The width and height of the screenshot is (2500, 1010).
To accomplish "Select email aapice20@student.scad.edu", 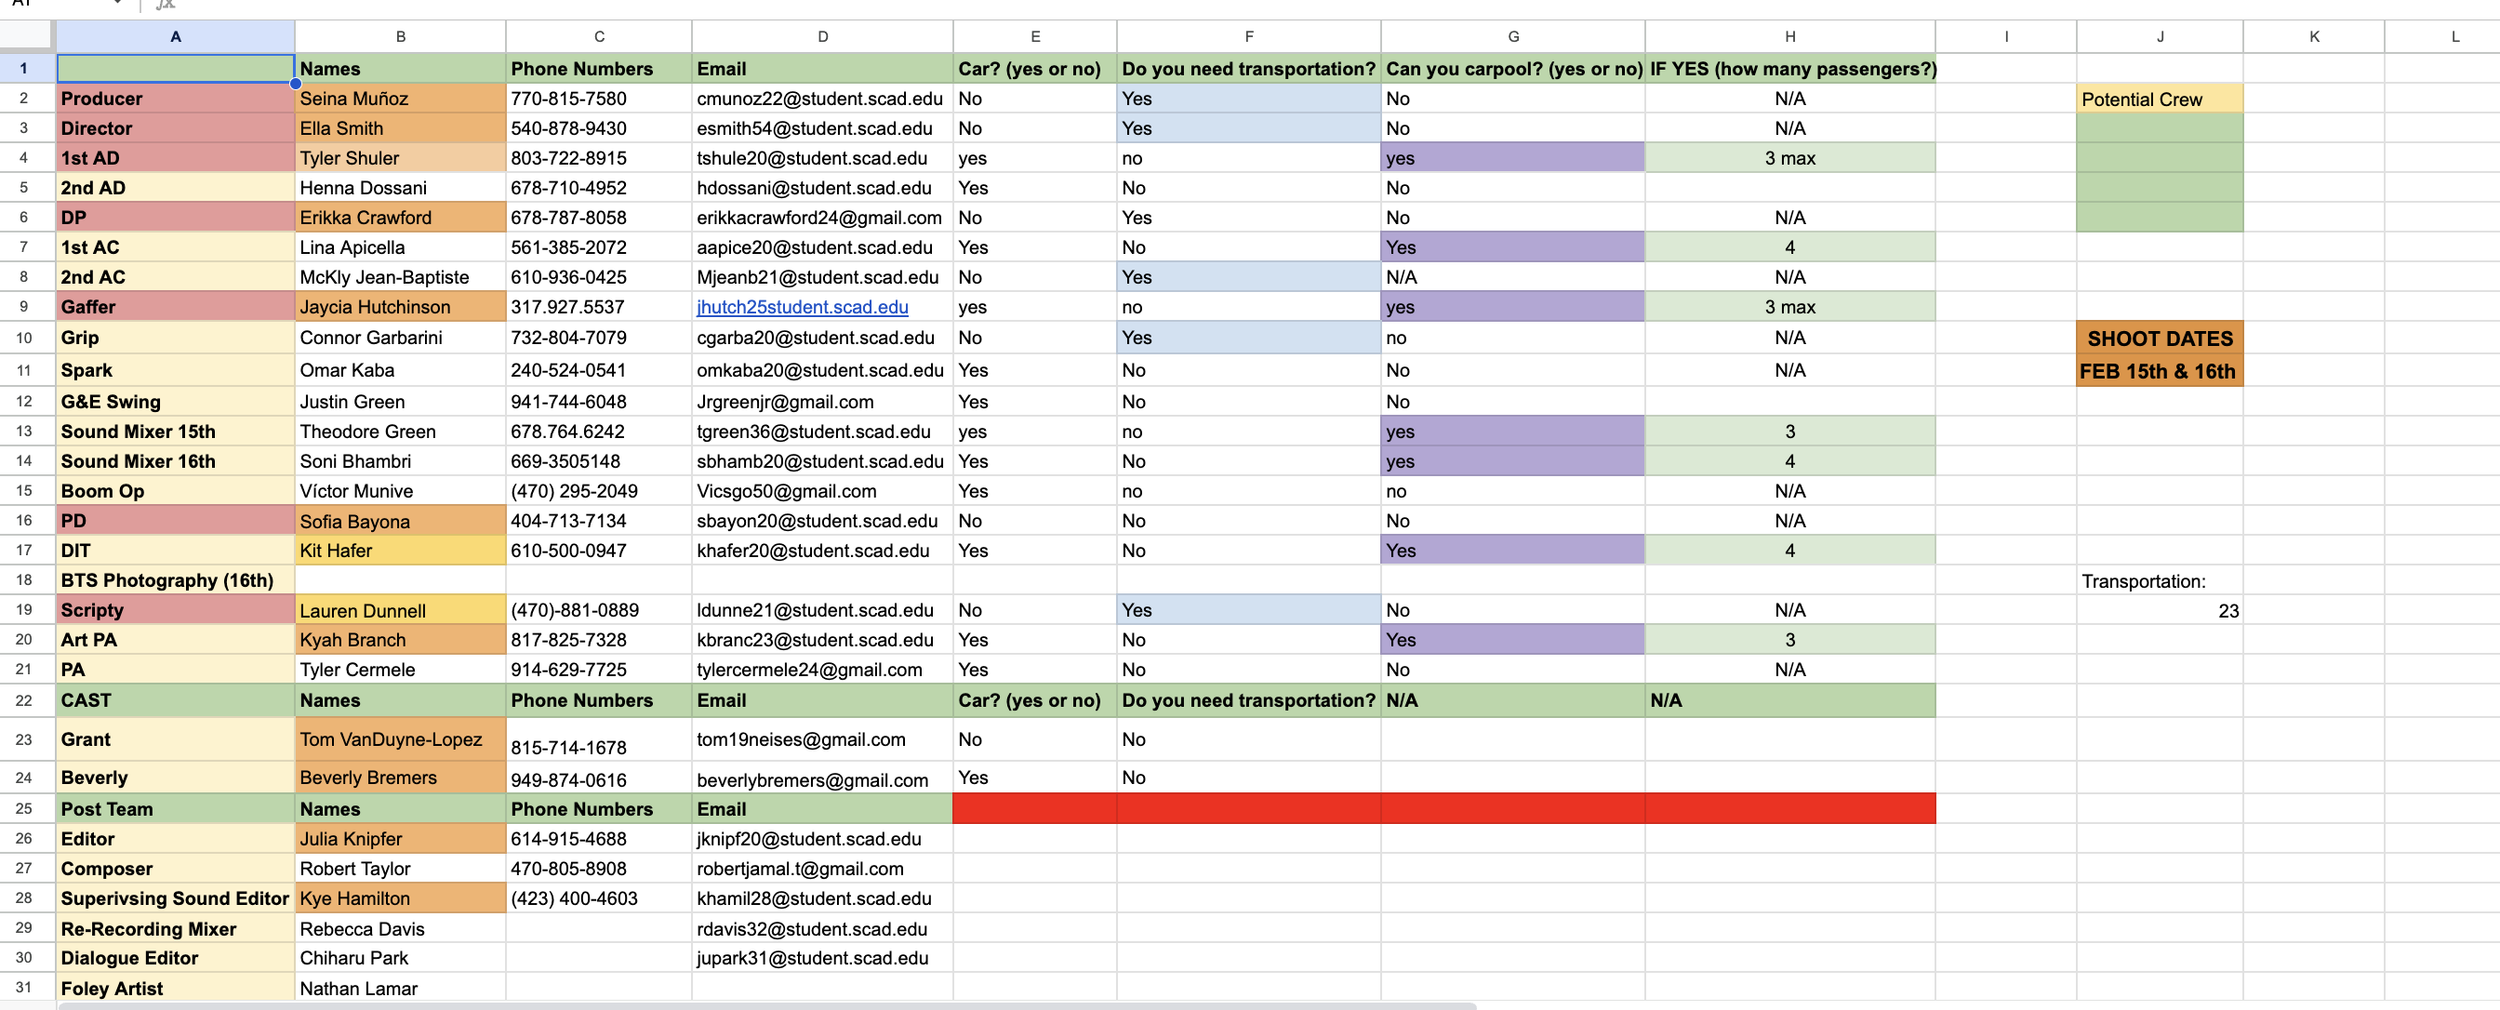I will (x=822, y=247).
